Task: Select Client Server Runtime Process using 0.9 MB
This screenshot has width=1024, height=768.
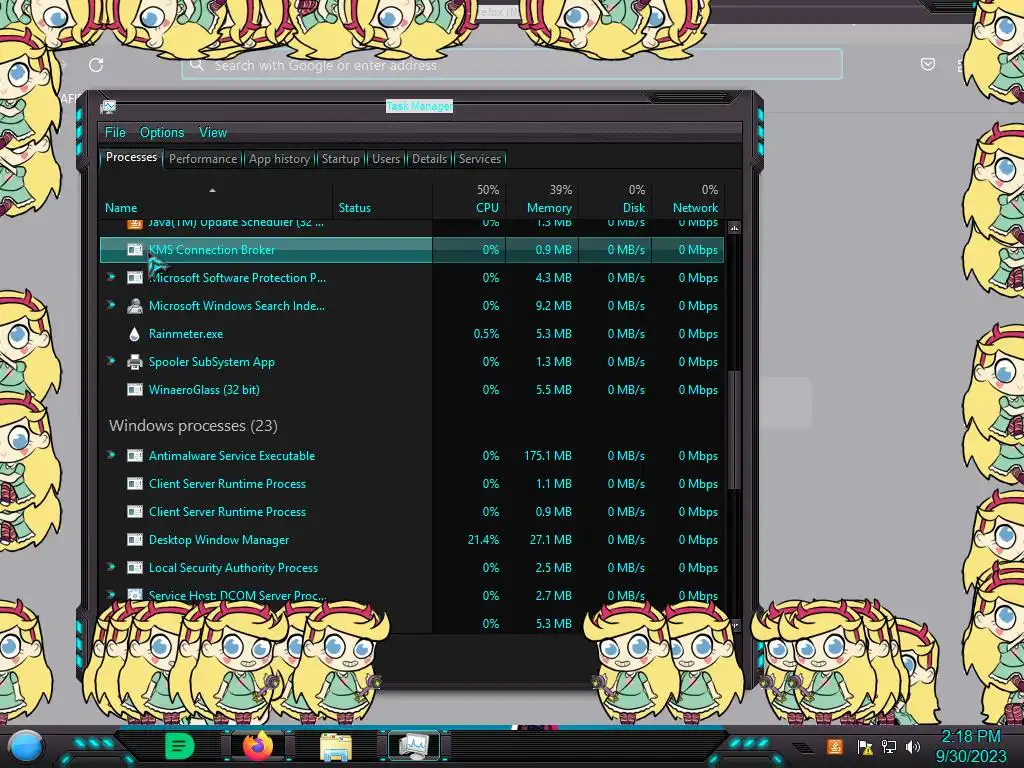Action: pyautogui.click(x=411, y=512)
